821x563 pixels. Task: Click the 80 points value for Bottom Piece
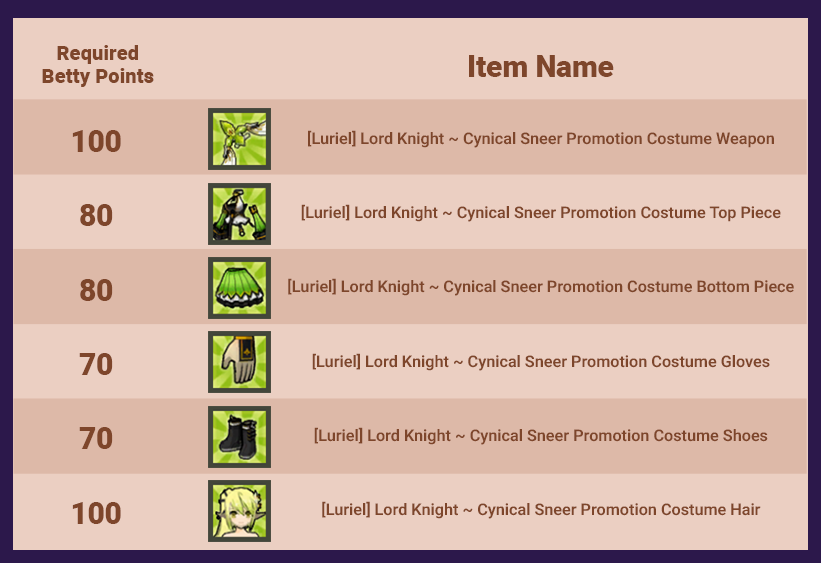pyautogui.click(x=96, y=290)
